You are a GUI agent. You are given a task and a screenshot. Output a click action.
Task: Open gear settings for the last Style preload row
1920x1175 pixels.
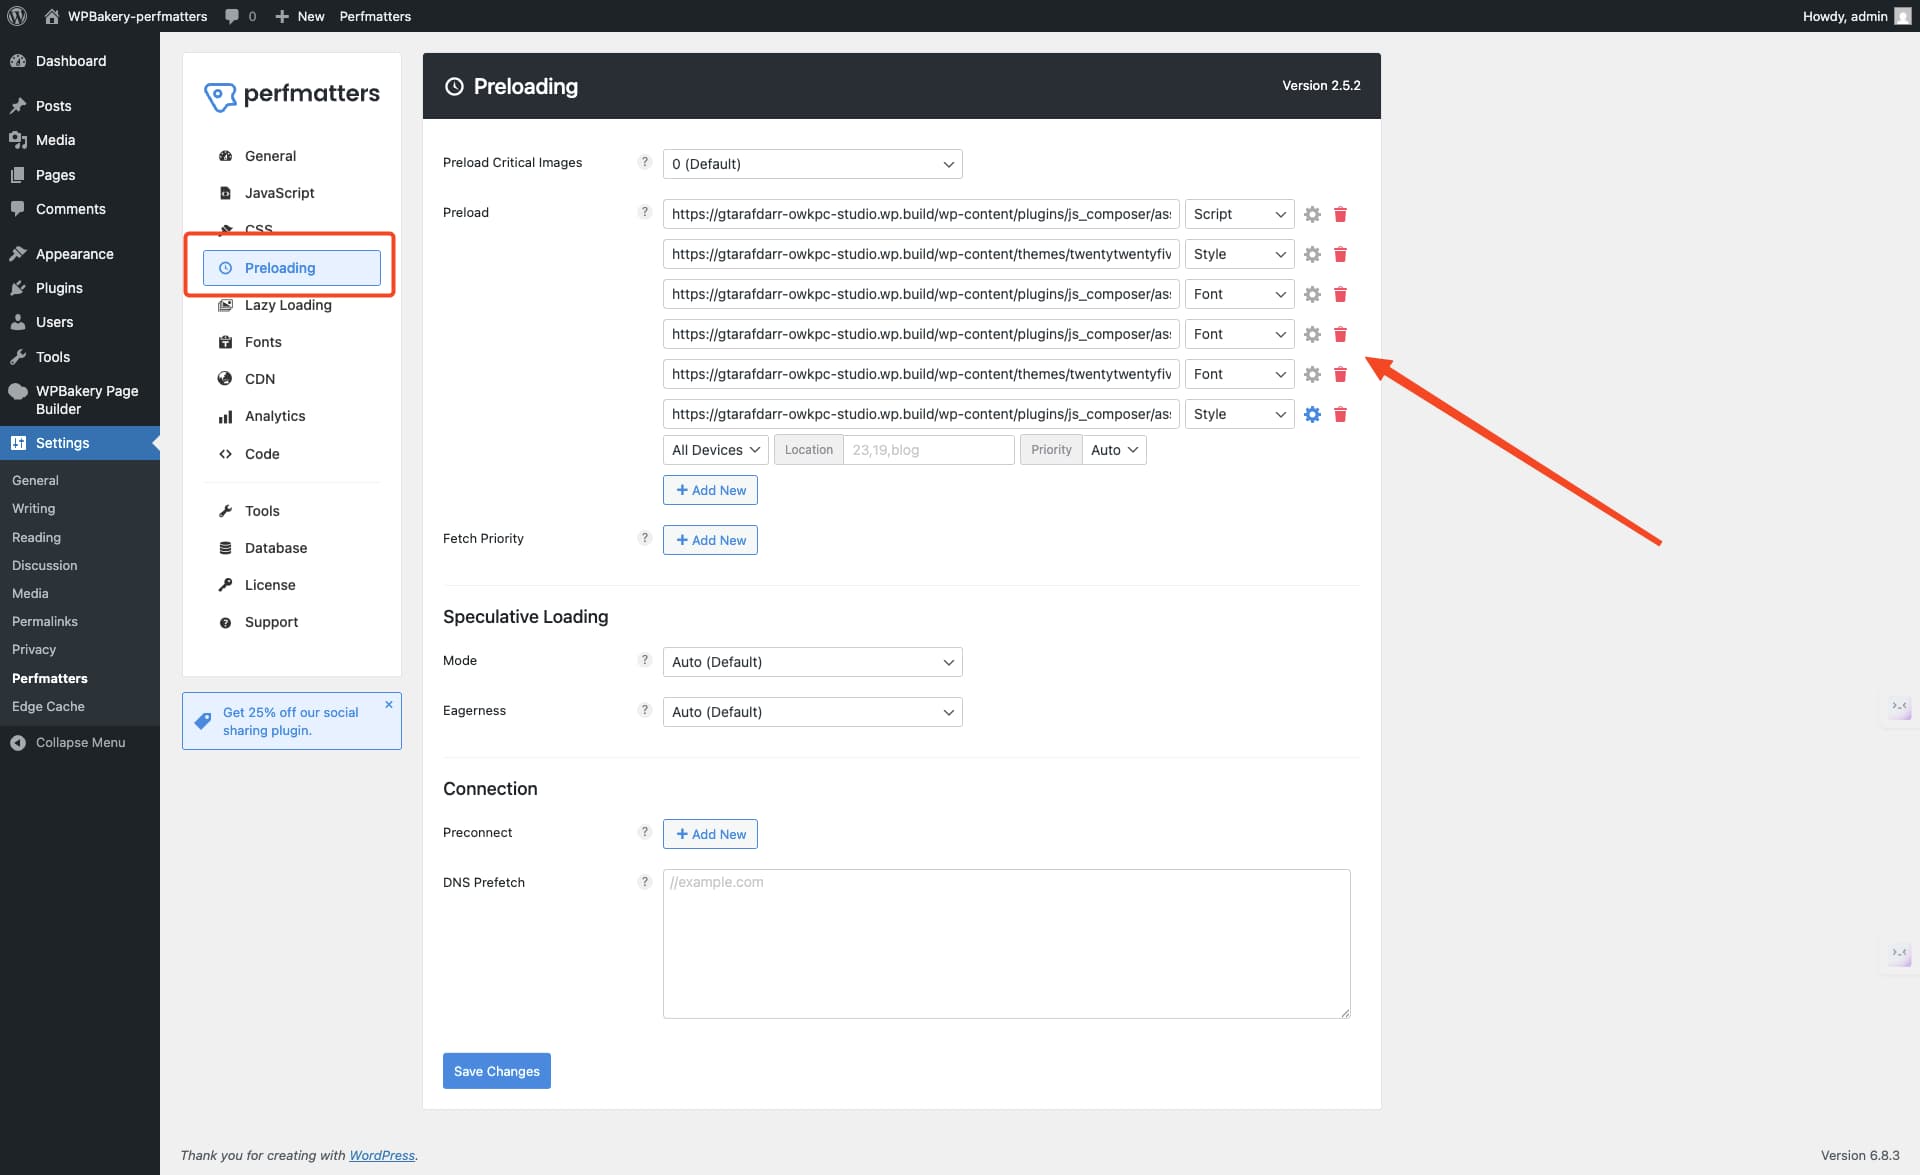pyautogui.click(x=1312, y=414)
